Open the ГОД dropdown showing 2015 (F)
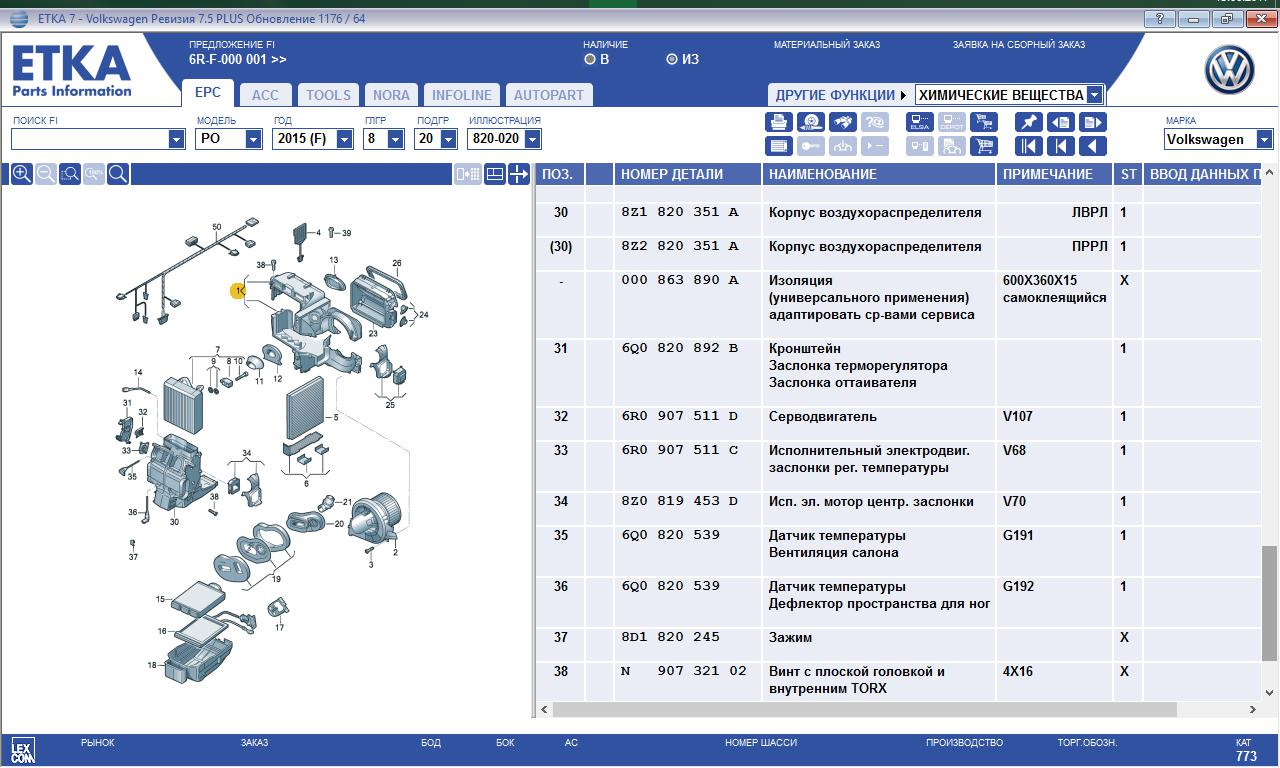Image resolution: width=1280 pixels, height=768 pixels. (345, 139)
